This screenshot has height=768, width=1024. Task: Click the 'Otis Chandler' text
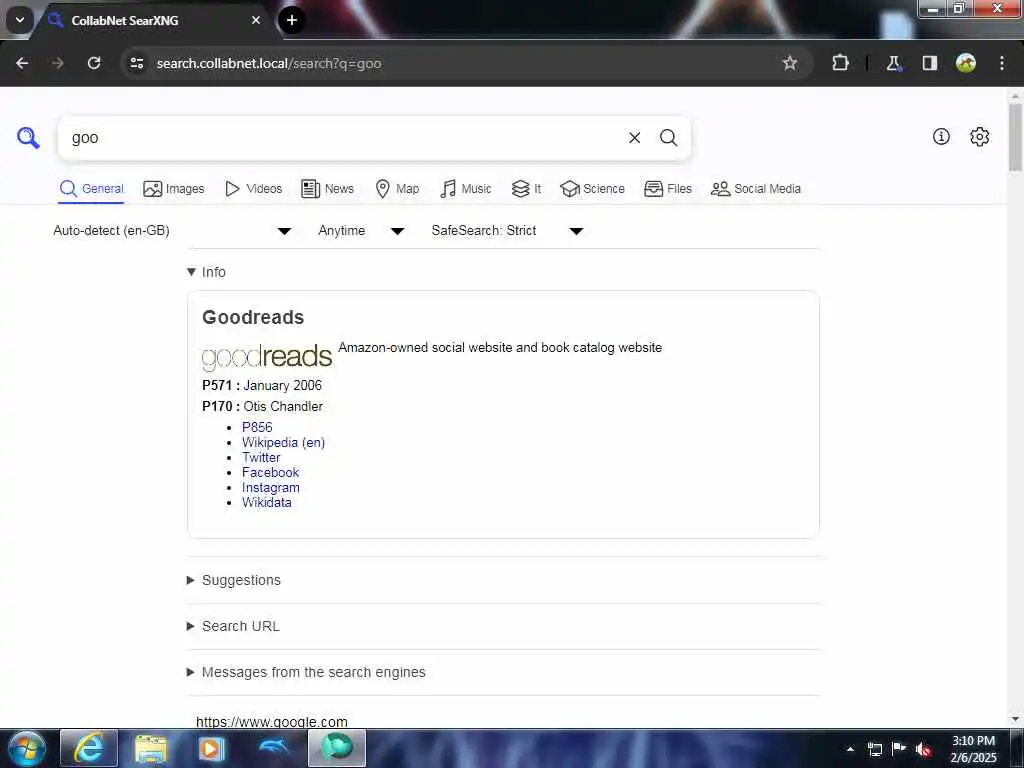coord(283,406)
